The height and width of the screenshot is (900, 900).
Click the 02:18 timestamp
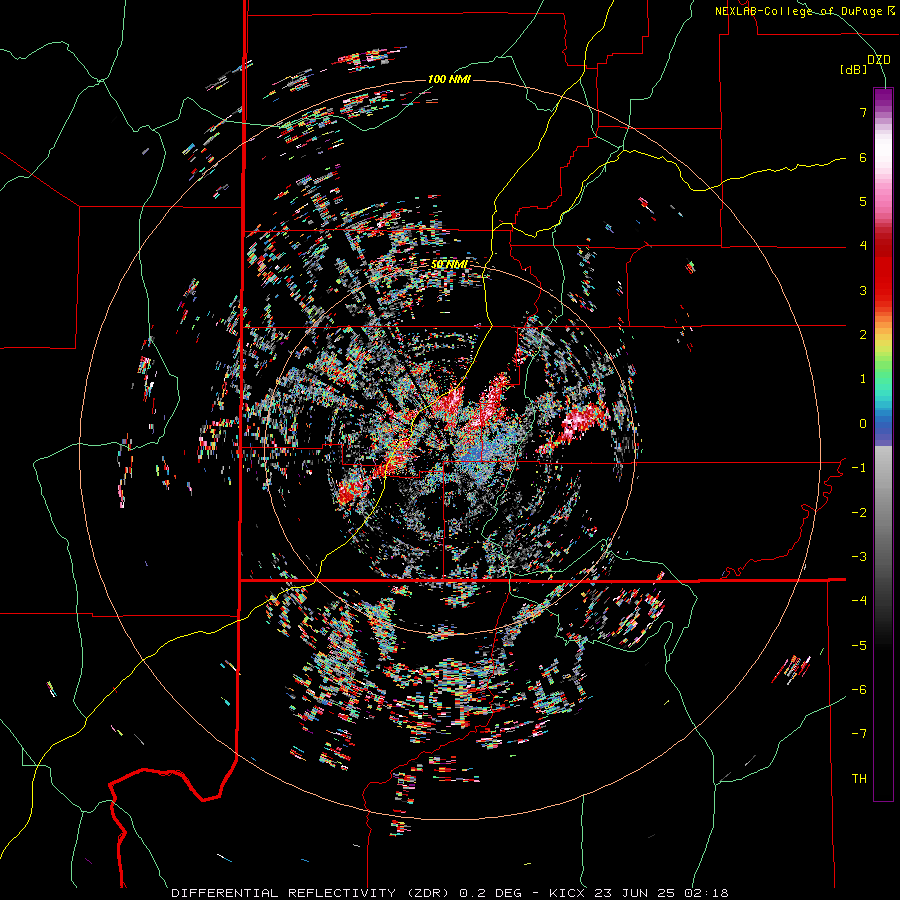[706, 893]
